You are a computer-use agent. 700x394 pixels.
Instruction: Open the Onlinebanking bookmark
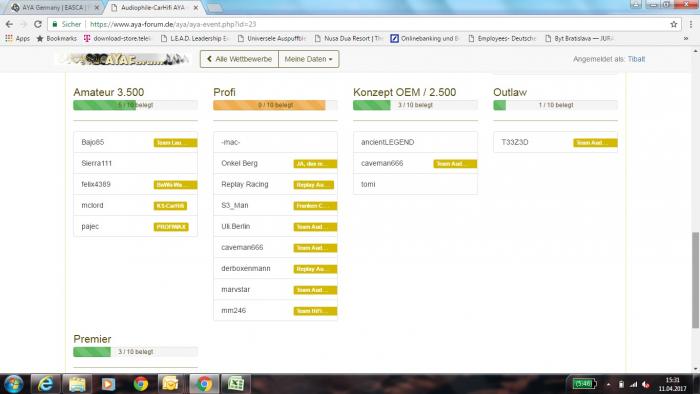click(x=425, y=38)
